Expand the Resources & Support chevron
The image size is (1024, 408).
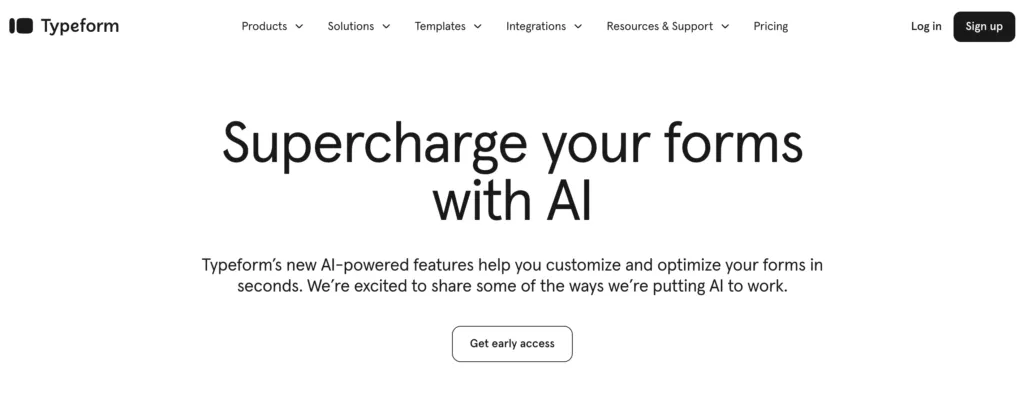pyautogui.click(x=725, y=27)
